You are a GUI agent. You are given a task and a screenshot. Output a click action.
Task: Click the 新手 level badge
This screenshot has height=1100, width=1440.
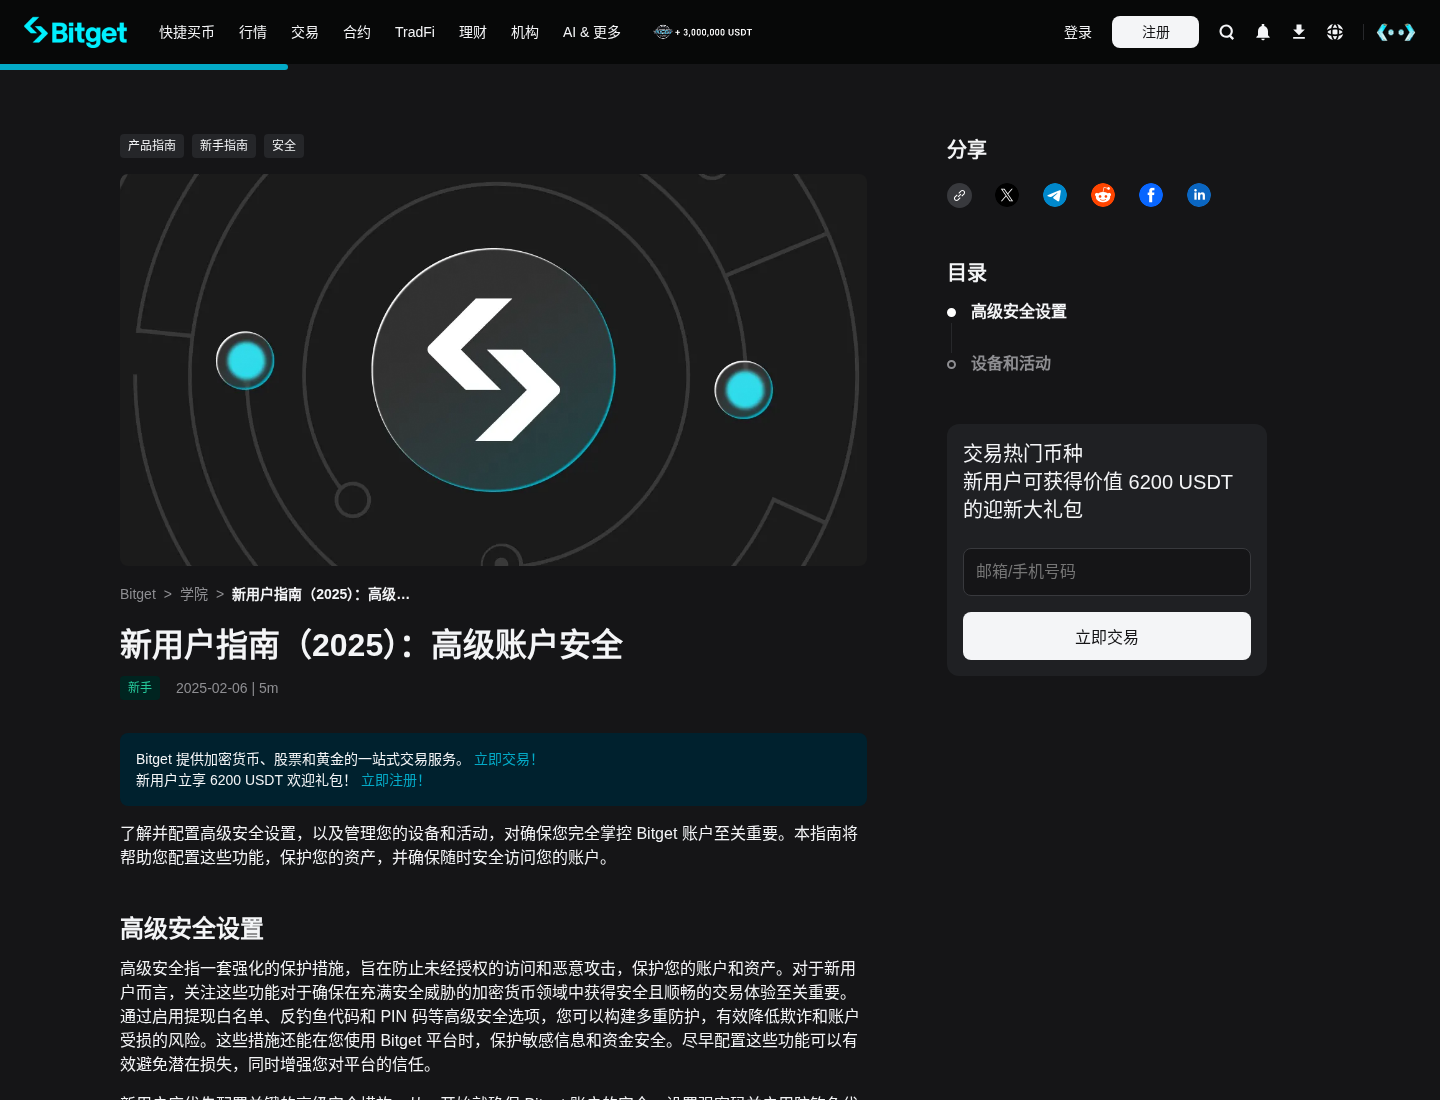[140, 688]
